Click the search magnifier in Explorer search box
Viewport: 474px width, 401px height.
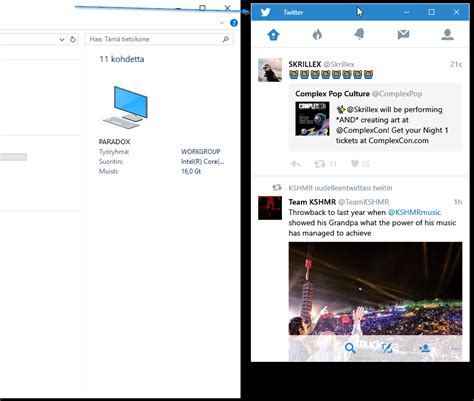pyautogui.click(x=226, y=39)
